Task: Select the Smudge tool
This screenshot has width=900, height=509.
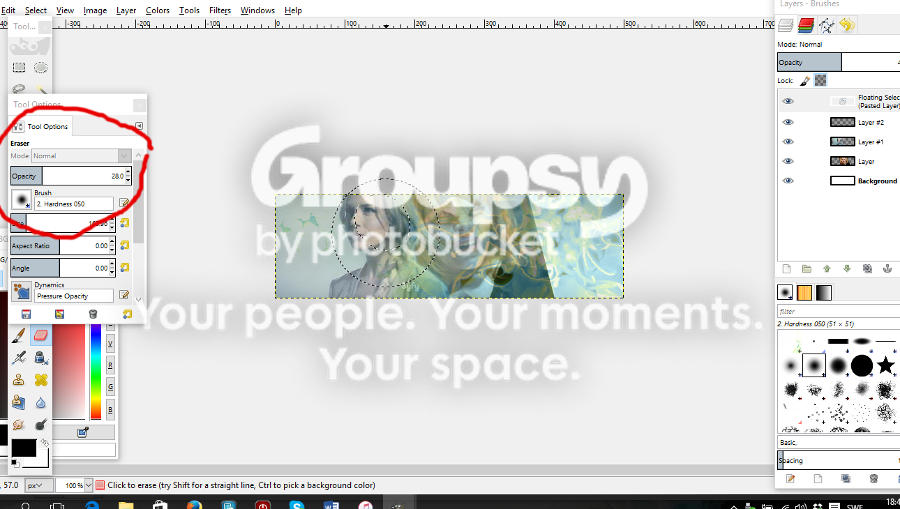Action: click(x=18, y=425)
